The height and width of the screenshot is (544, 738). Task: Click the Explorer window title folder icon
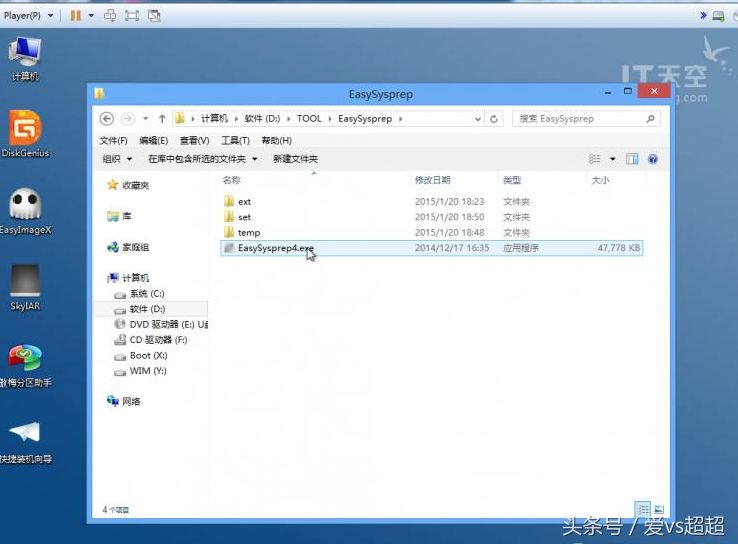(x=99, y=94)
